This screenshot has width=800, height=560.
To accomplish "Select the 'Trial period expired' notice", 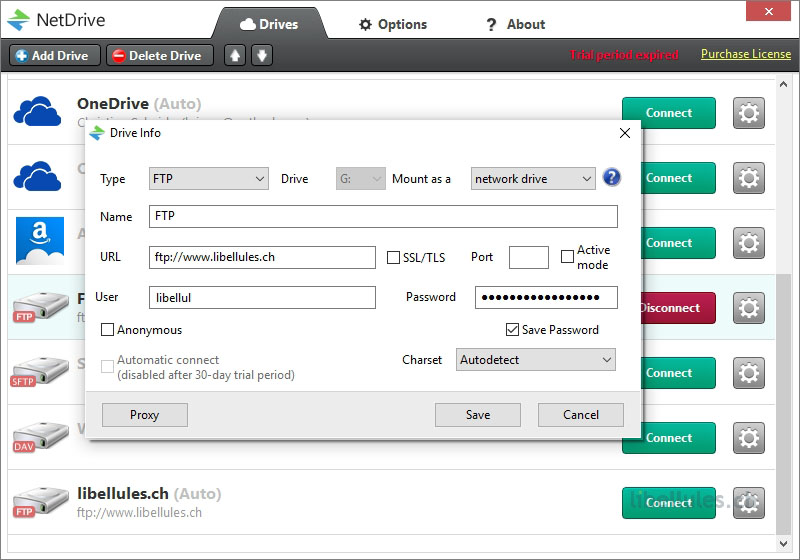I will coord(623,55).
